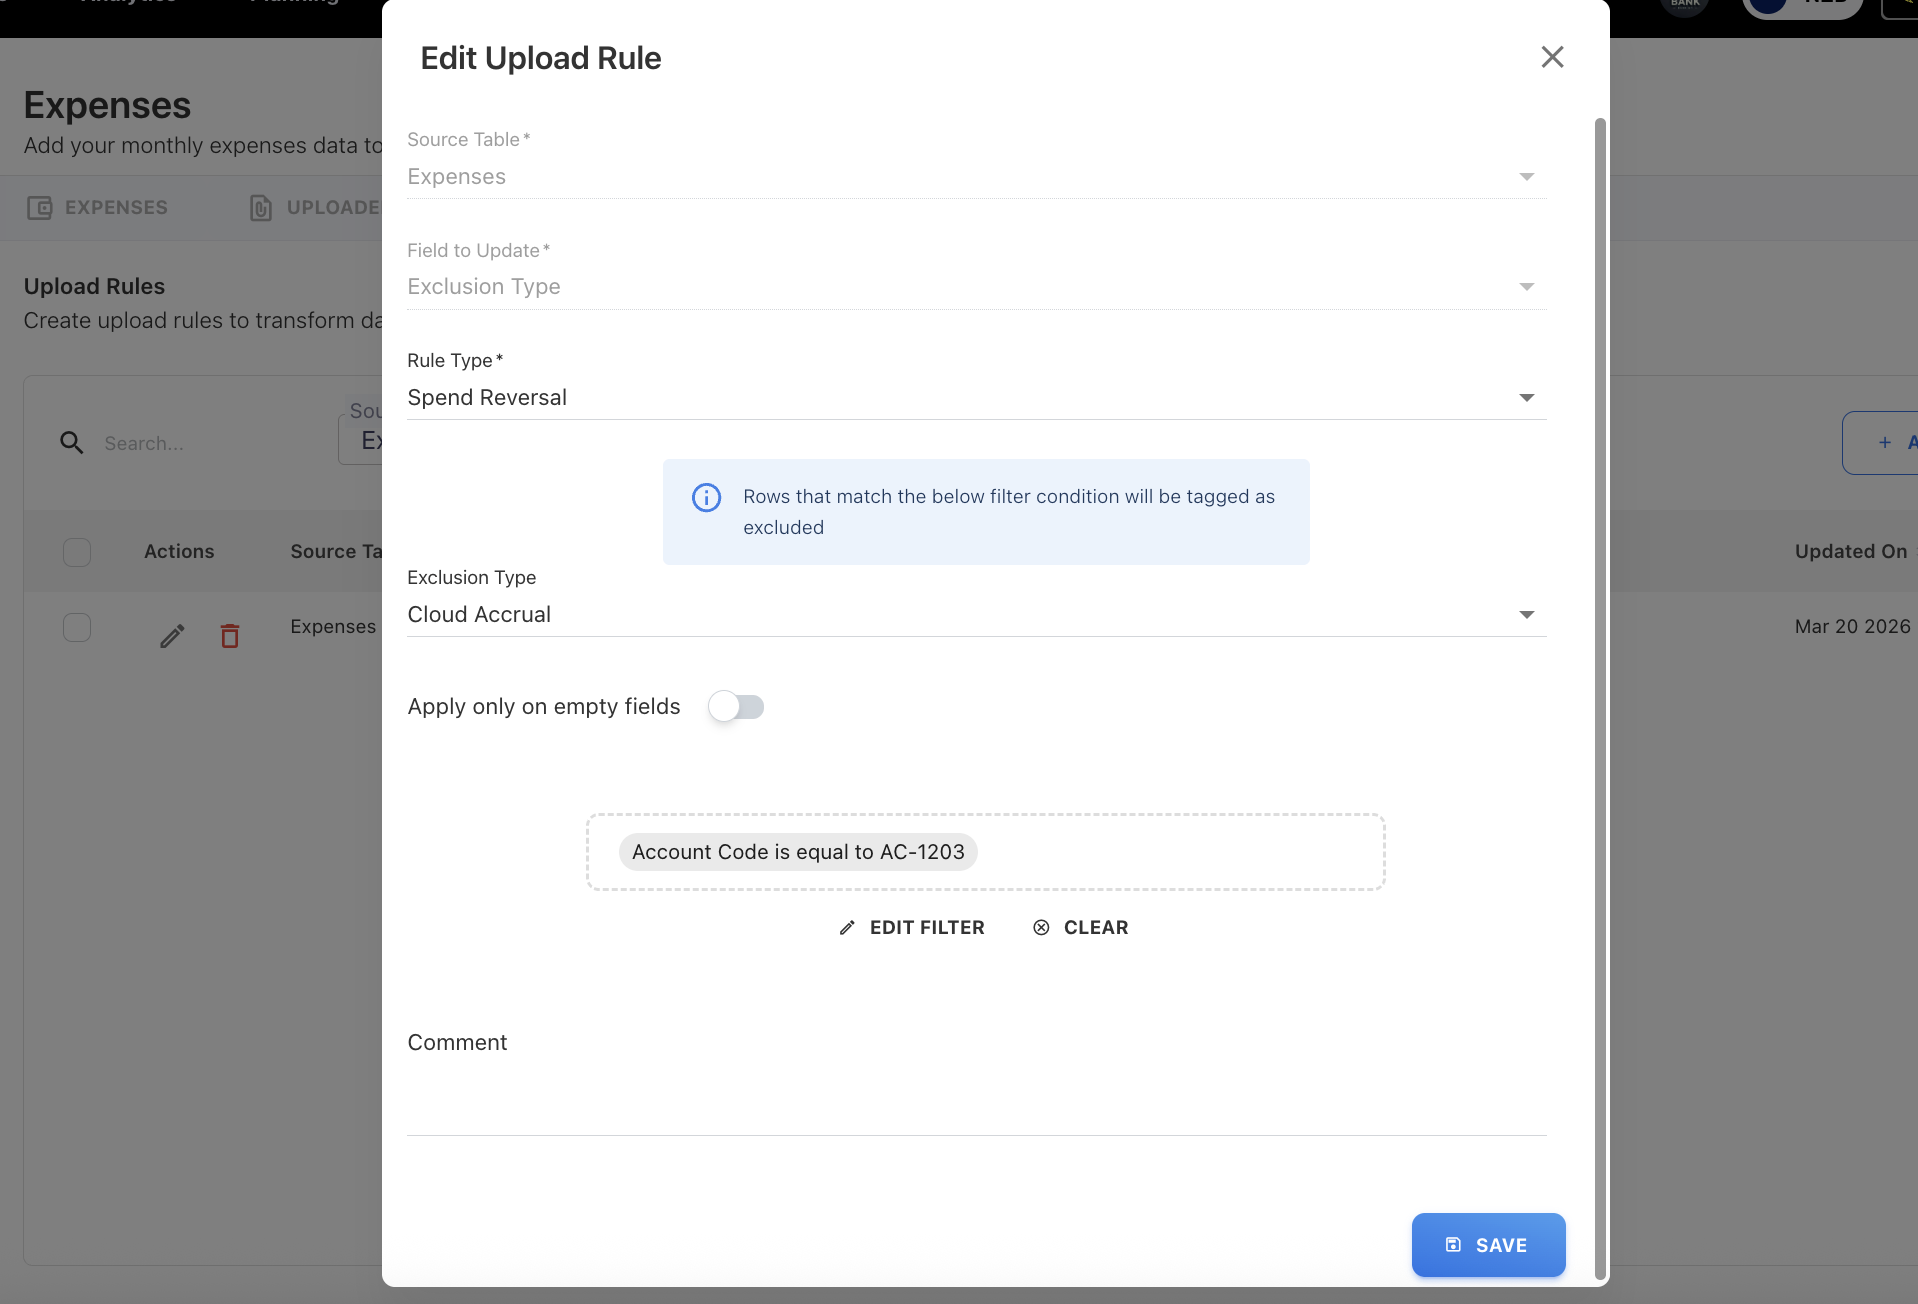The width and height of the screenshot is (1918, 1304).
Task: Click the search magnifier icon
Action: [x=71, y=442]
